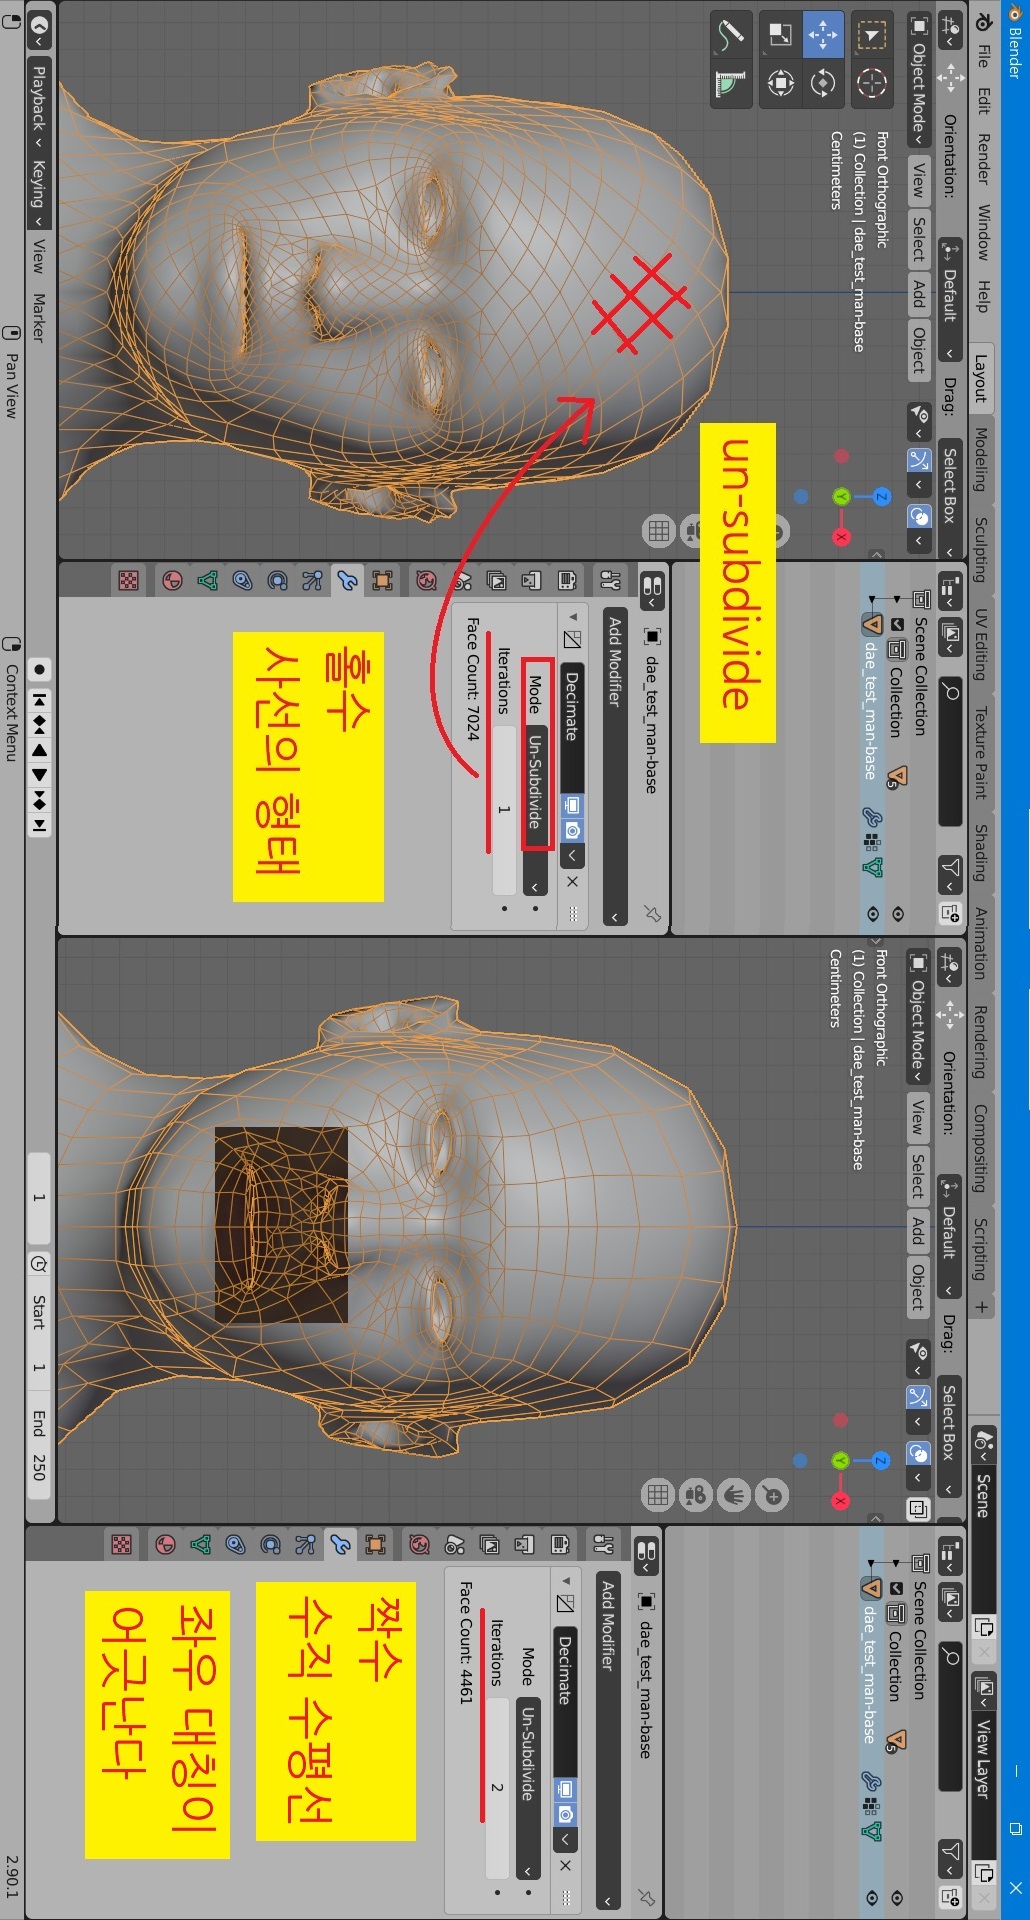Image resolution: width=1030 pixels, height=1920 pixels.
Task: Toggle show overlays in red-hatched viewport header
Action: (x=918, y=516)
